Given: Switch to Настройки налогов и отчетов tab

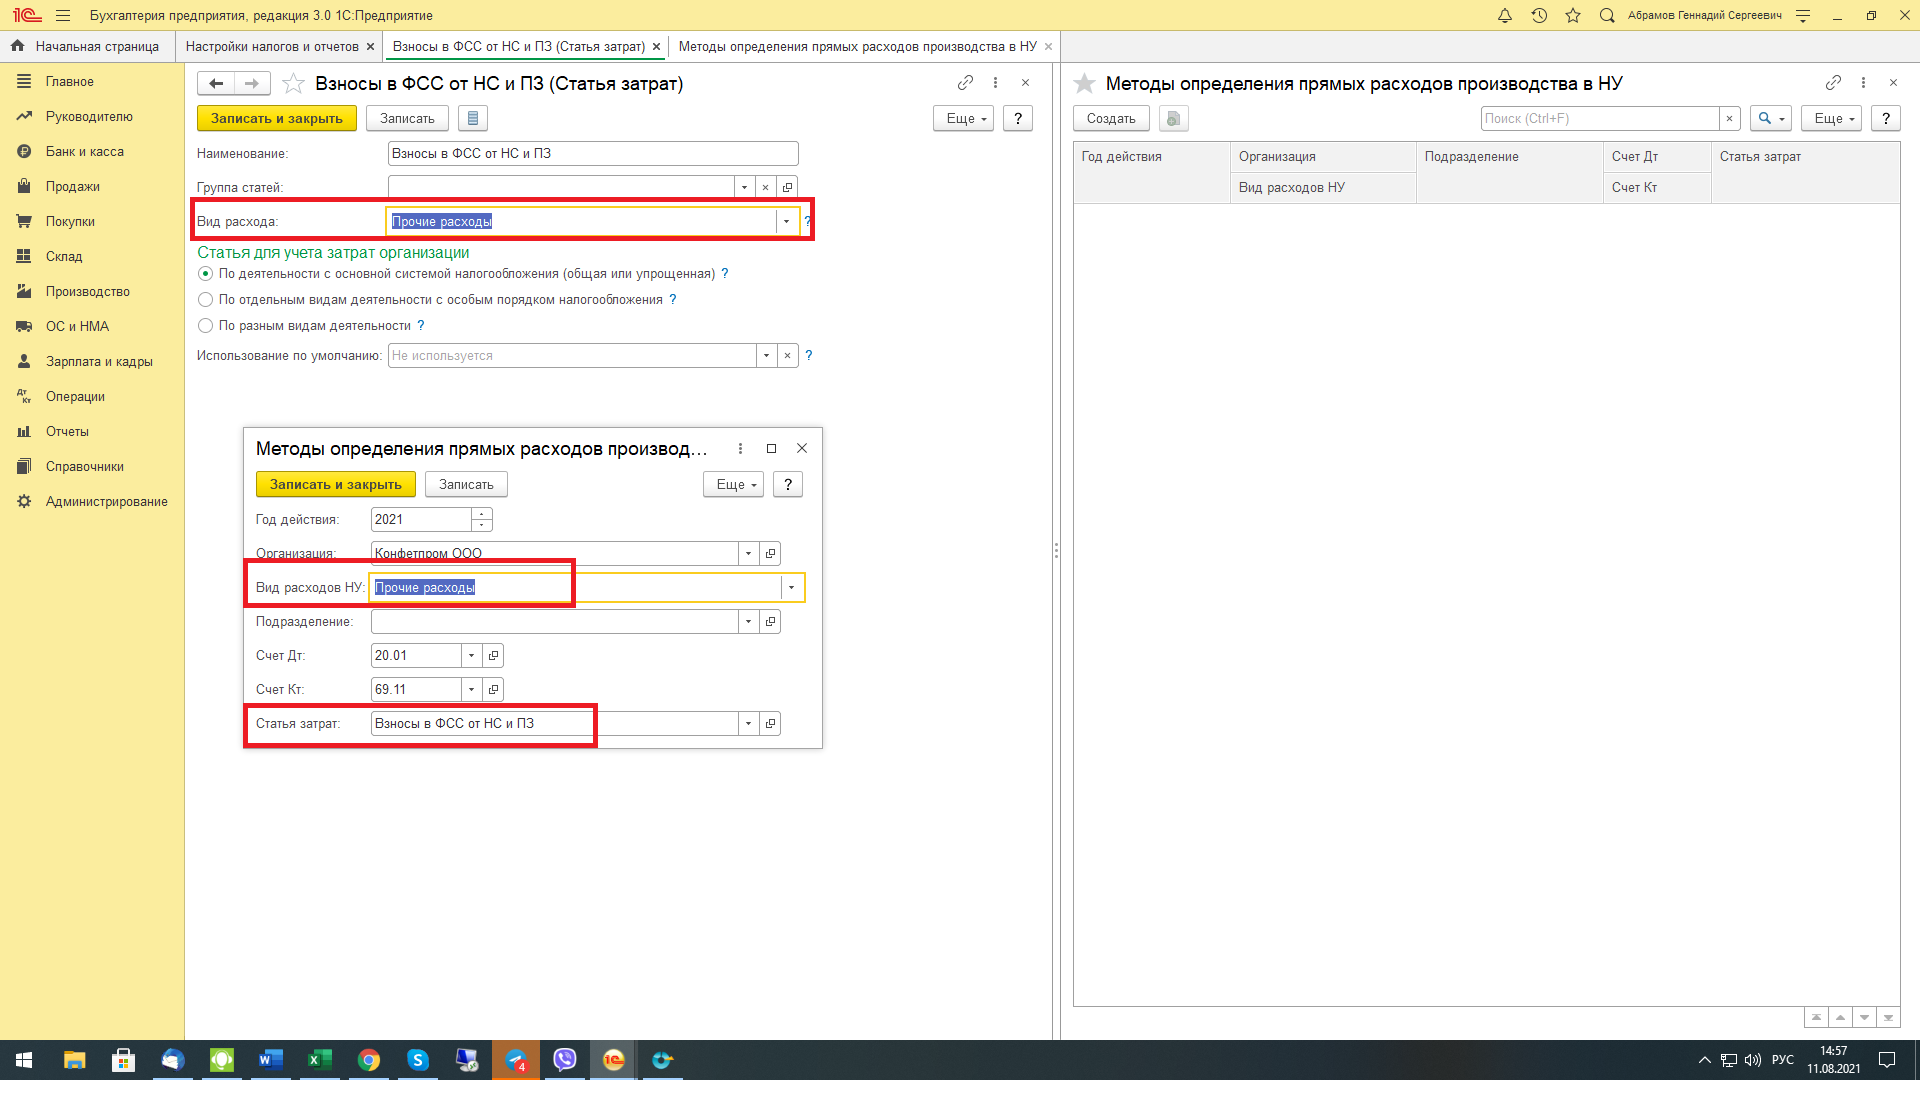Looking at the screenshot, I should click(x=271, y=46).
